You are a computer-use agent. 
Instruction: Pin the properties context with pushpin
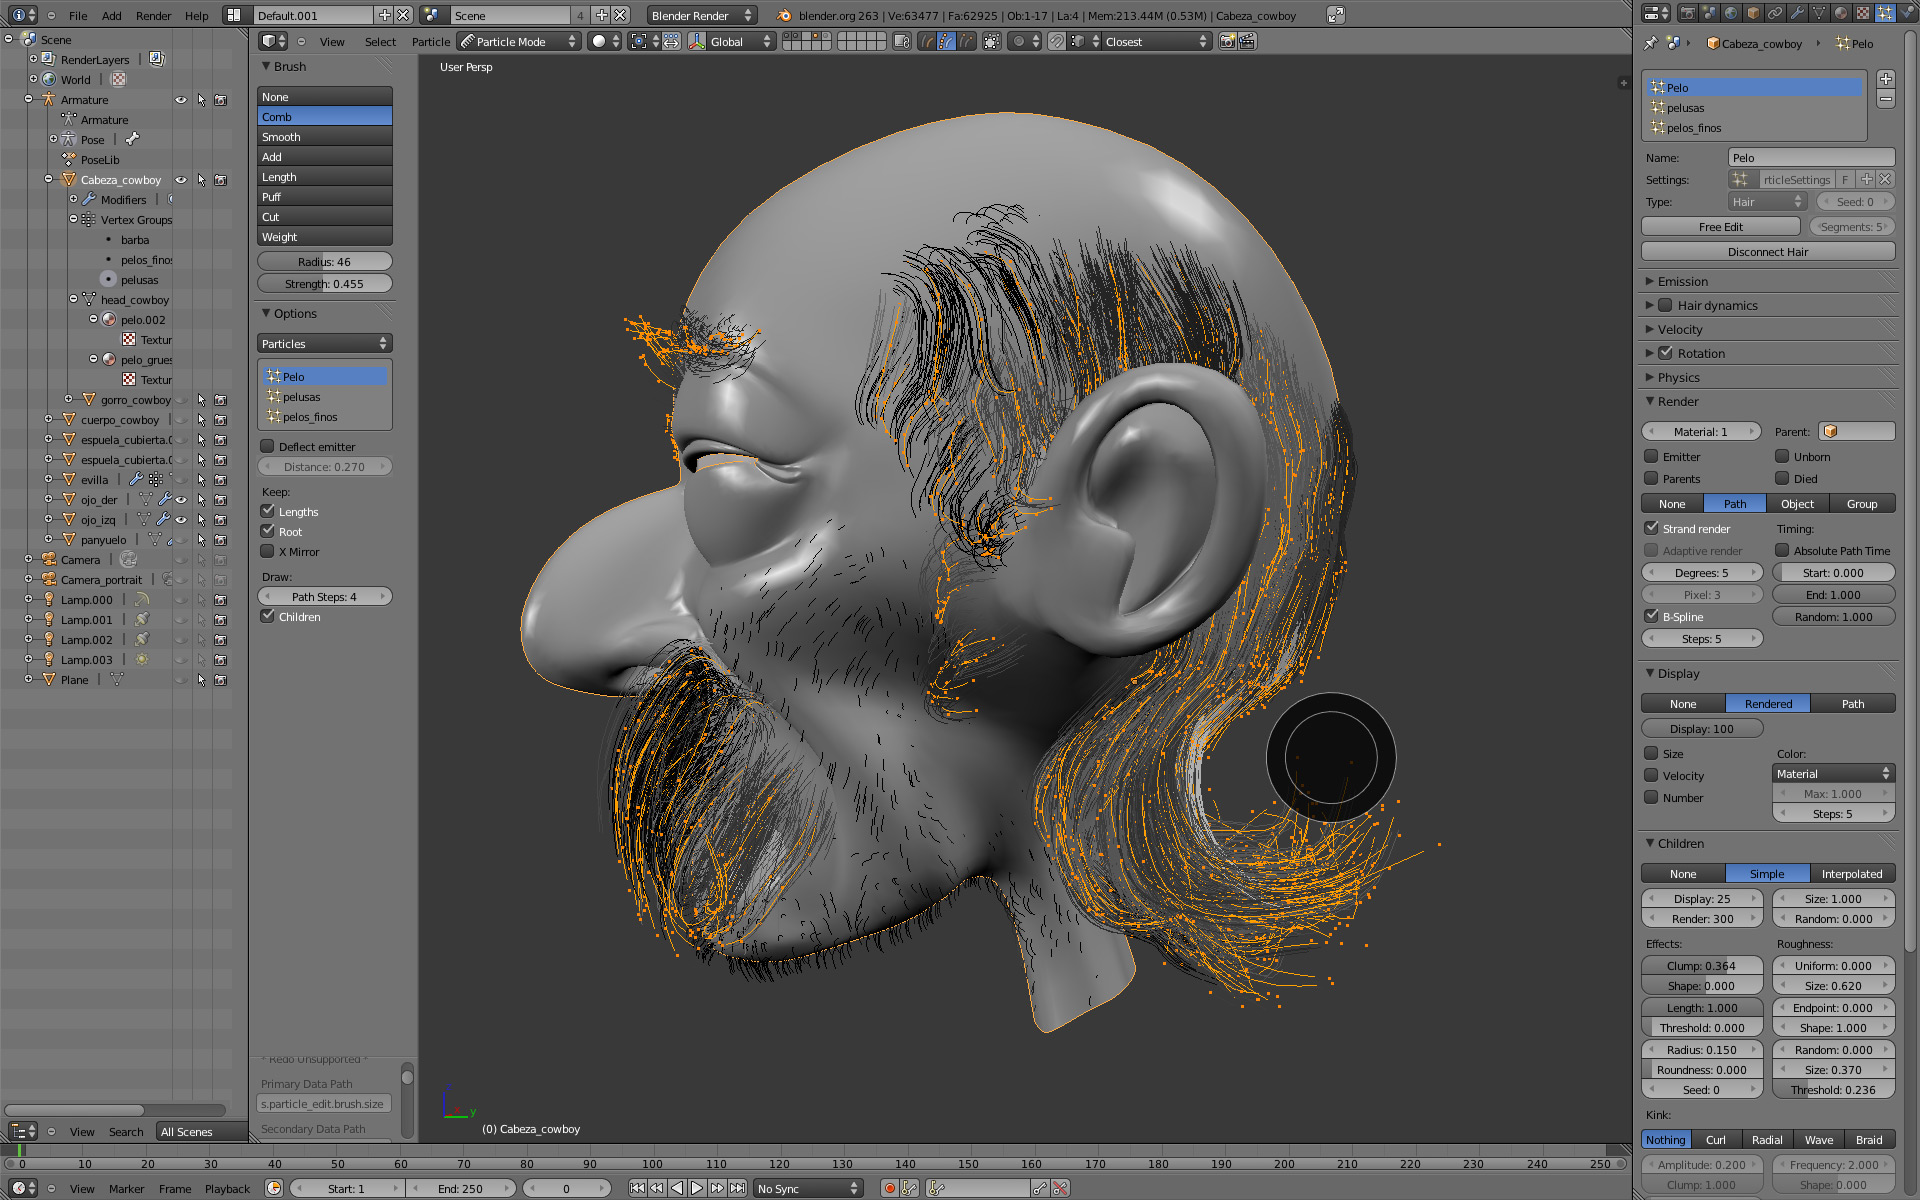(1651, 43)
